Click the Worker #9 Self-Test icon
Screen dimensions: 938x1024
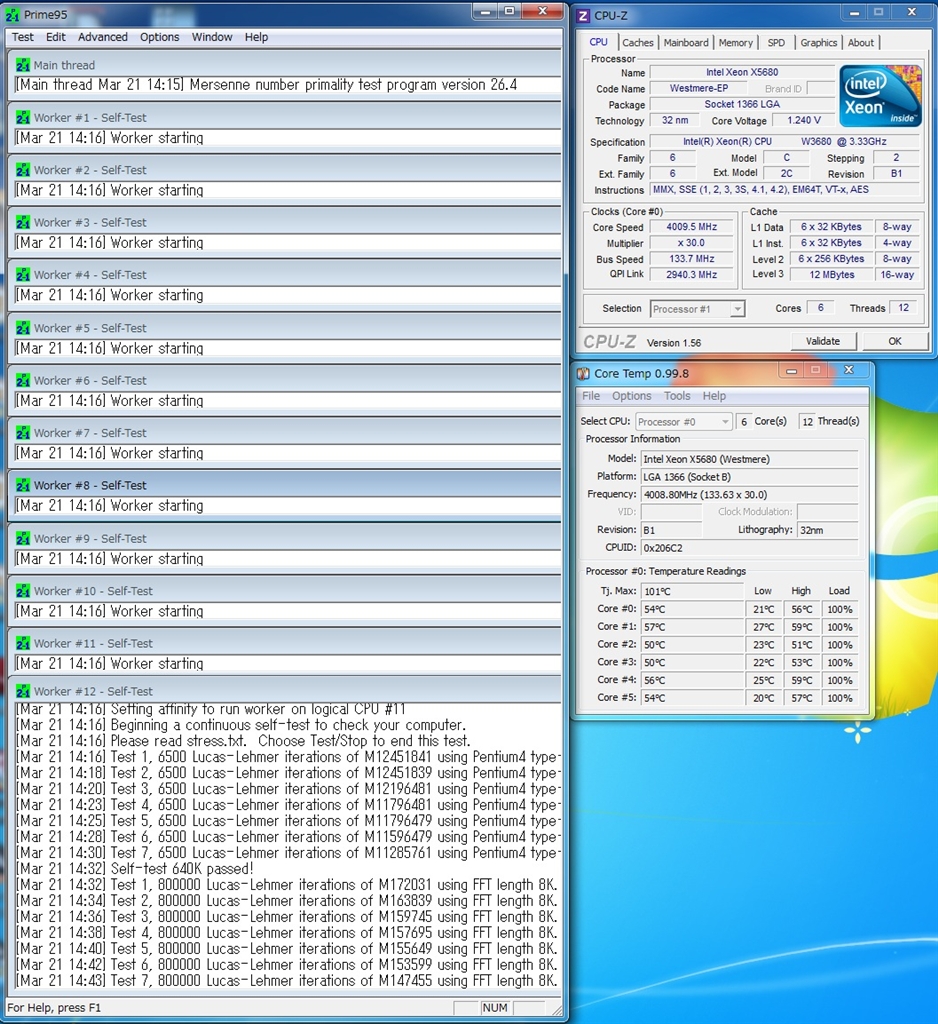[x=23, y=538]
